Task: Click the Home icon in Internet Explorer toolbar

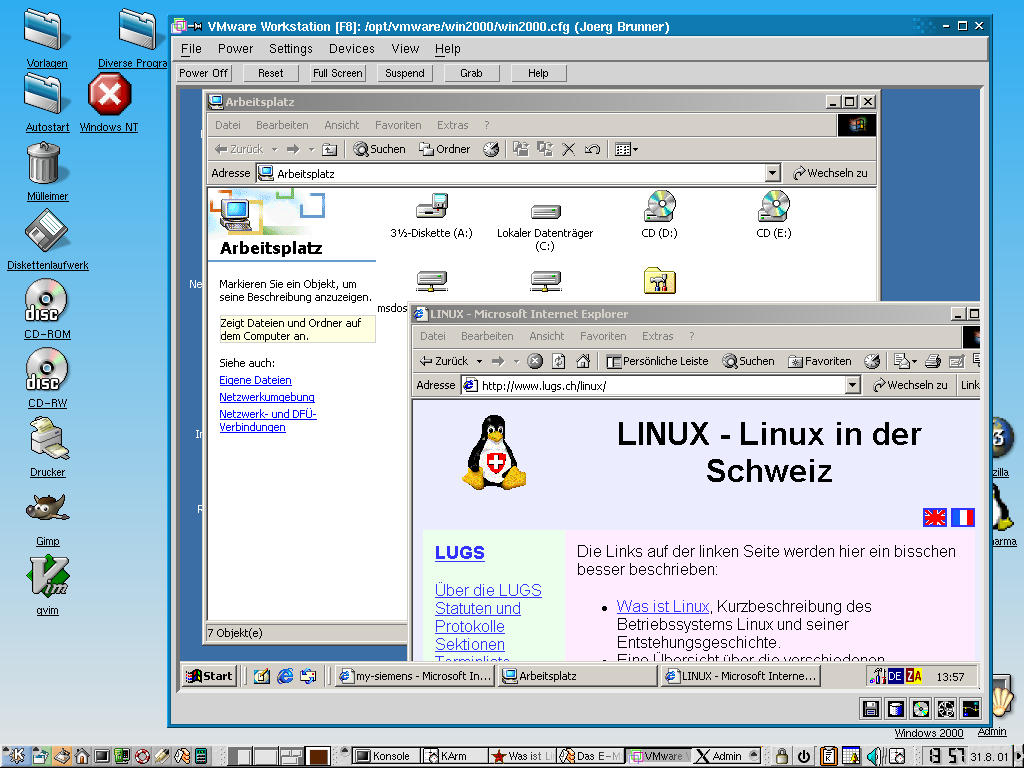Action: (x=583, y=361)
